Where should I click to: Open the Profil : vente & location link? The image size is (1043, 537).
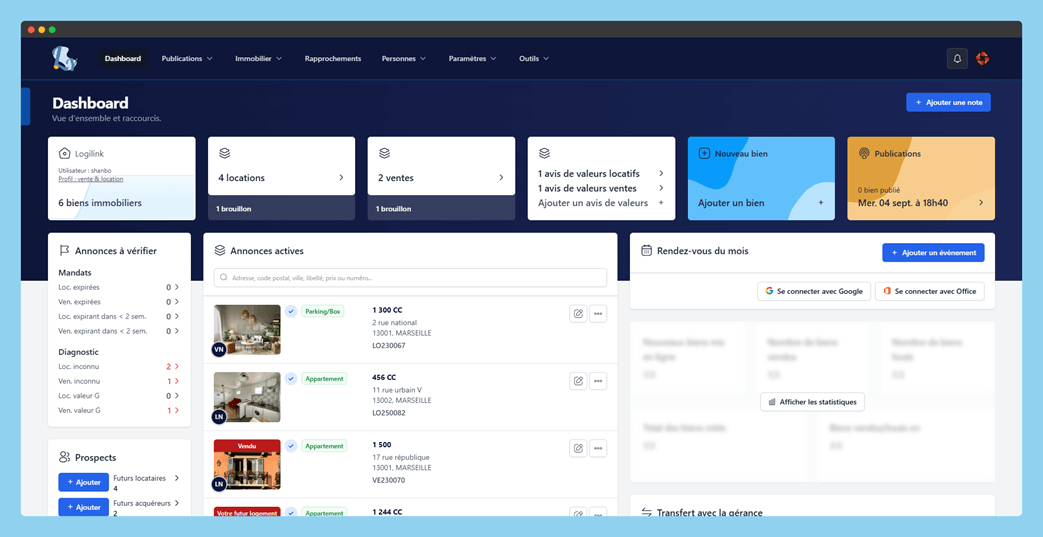pos(90,179)
